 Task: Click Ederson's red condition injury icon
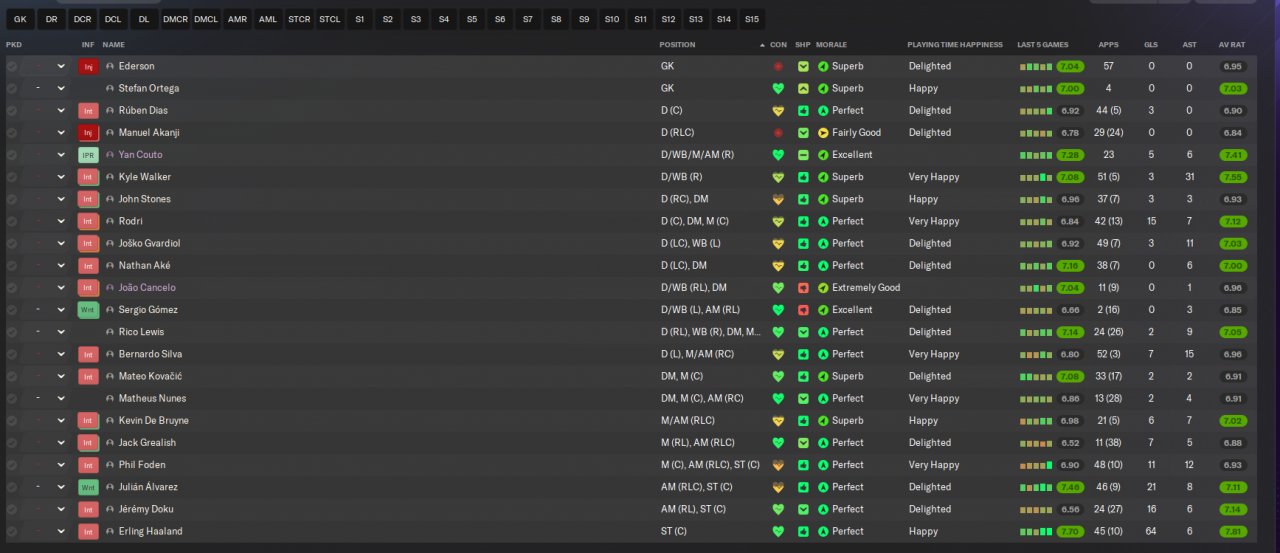[778, 66]
